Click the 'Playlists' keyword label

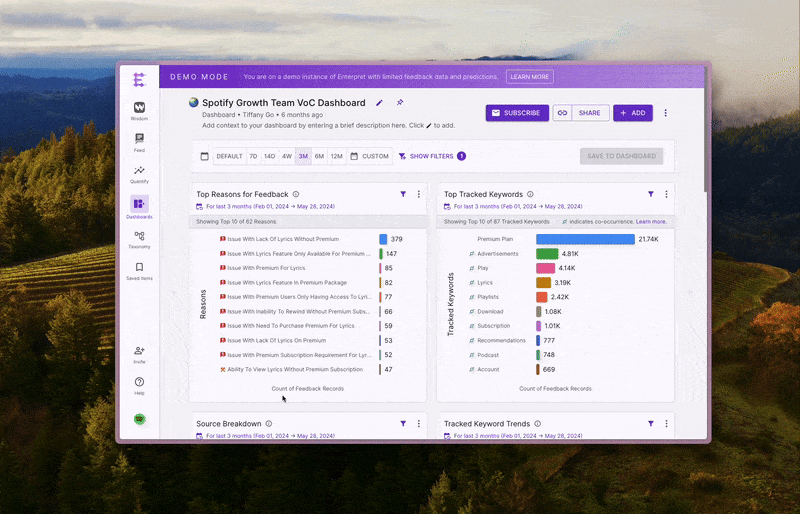click(488, 297)
